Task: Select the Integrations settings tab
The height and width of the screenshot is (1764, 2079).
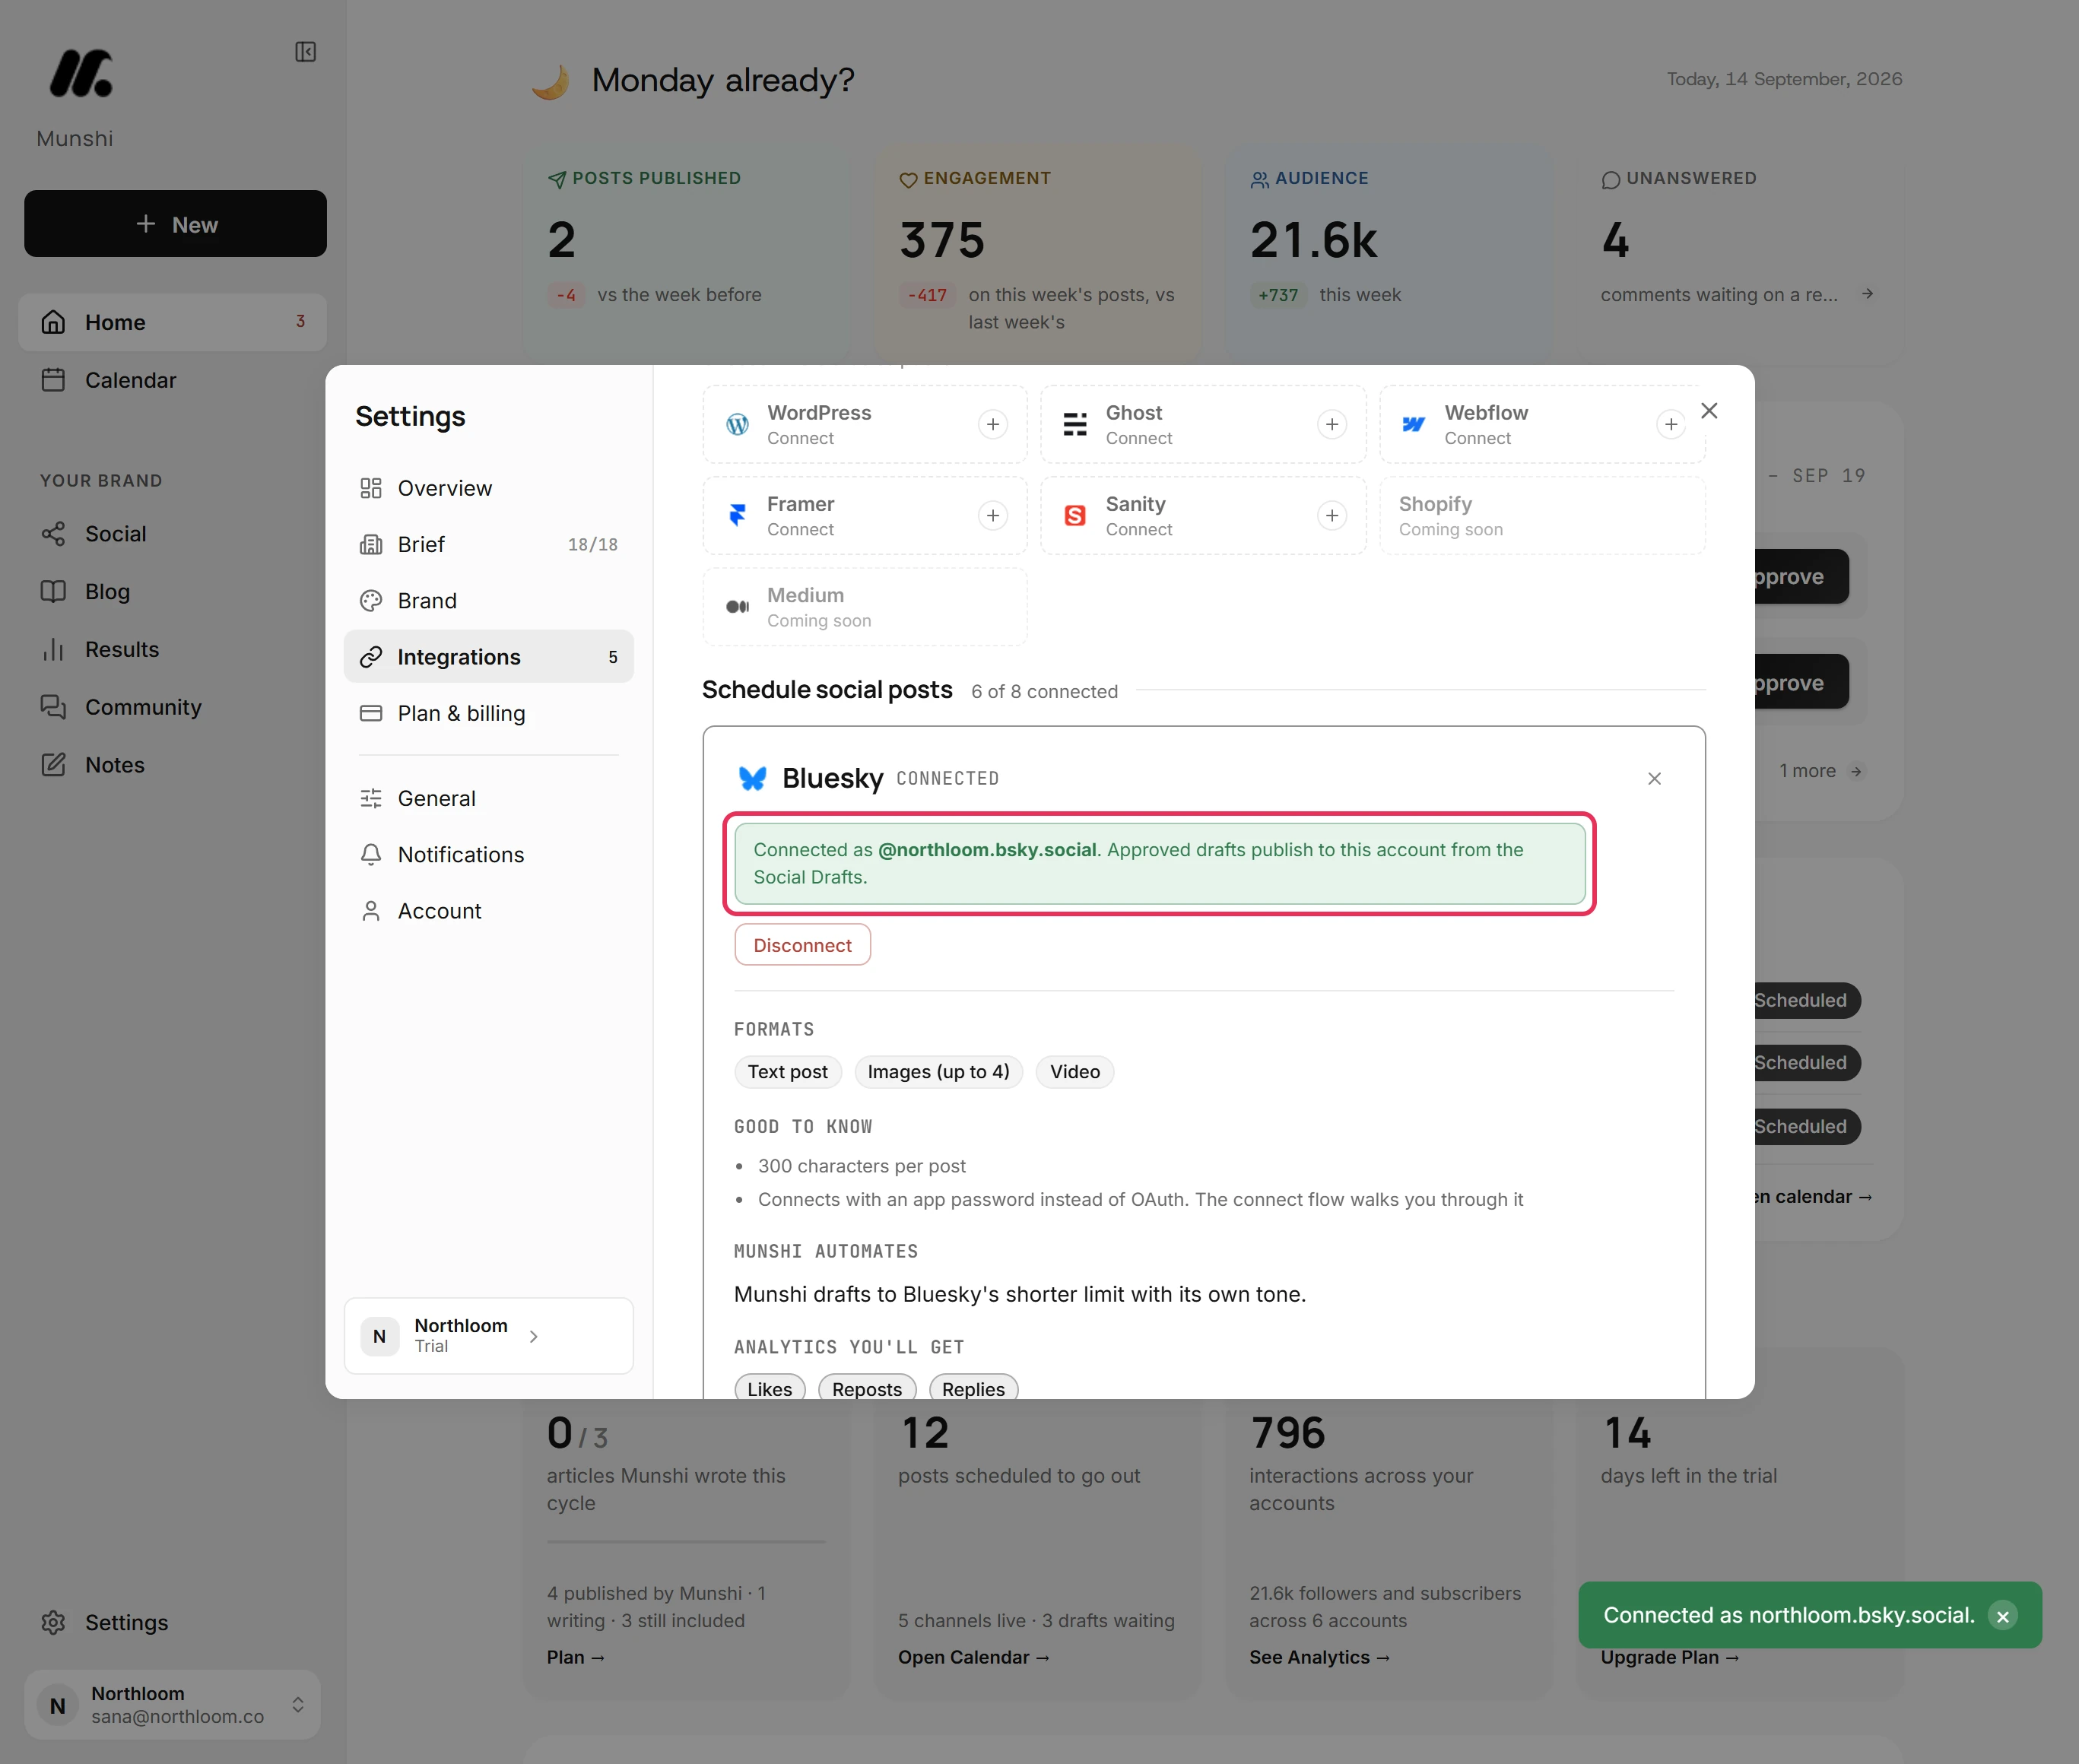Action: tap(489, 657)
